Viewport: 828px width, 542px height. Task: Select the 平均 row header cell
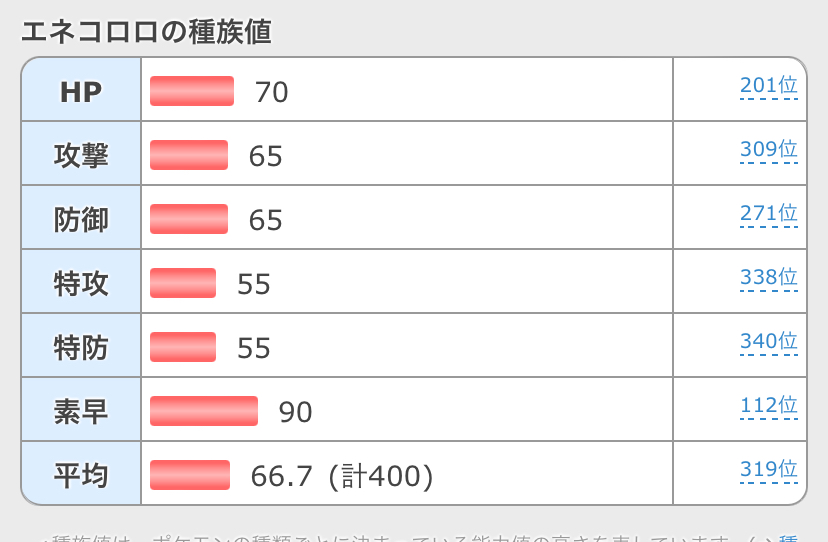[x=81, y=475]
